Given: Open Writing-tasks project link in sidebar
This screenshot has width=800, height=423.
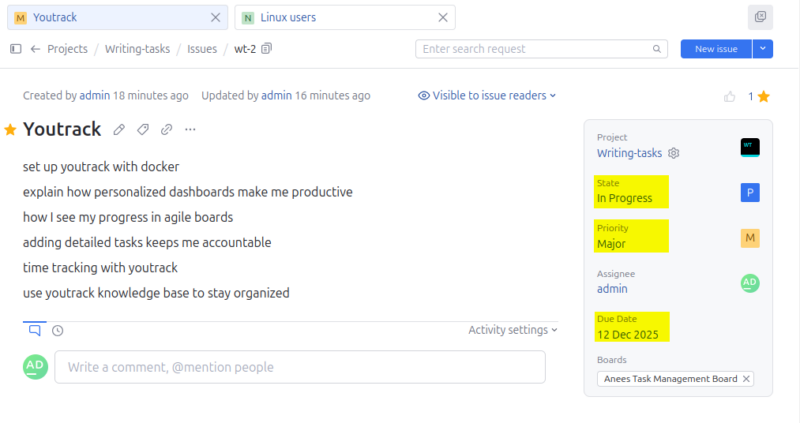Looking at the screenshot, I should click(629, 153).
